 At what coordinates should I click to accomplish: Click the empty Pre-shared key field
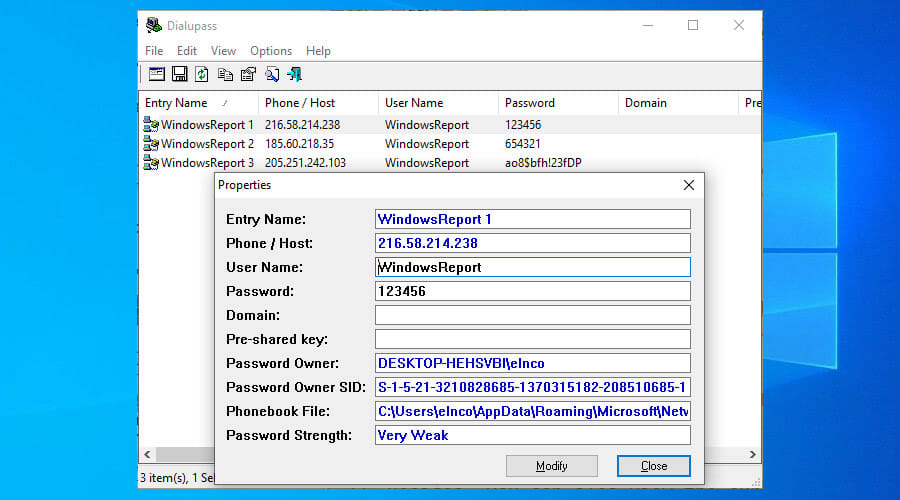click(x=533, y=339)
